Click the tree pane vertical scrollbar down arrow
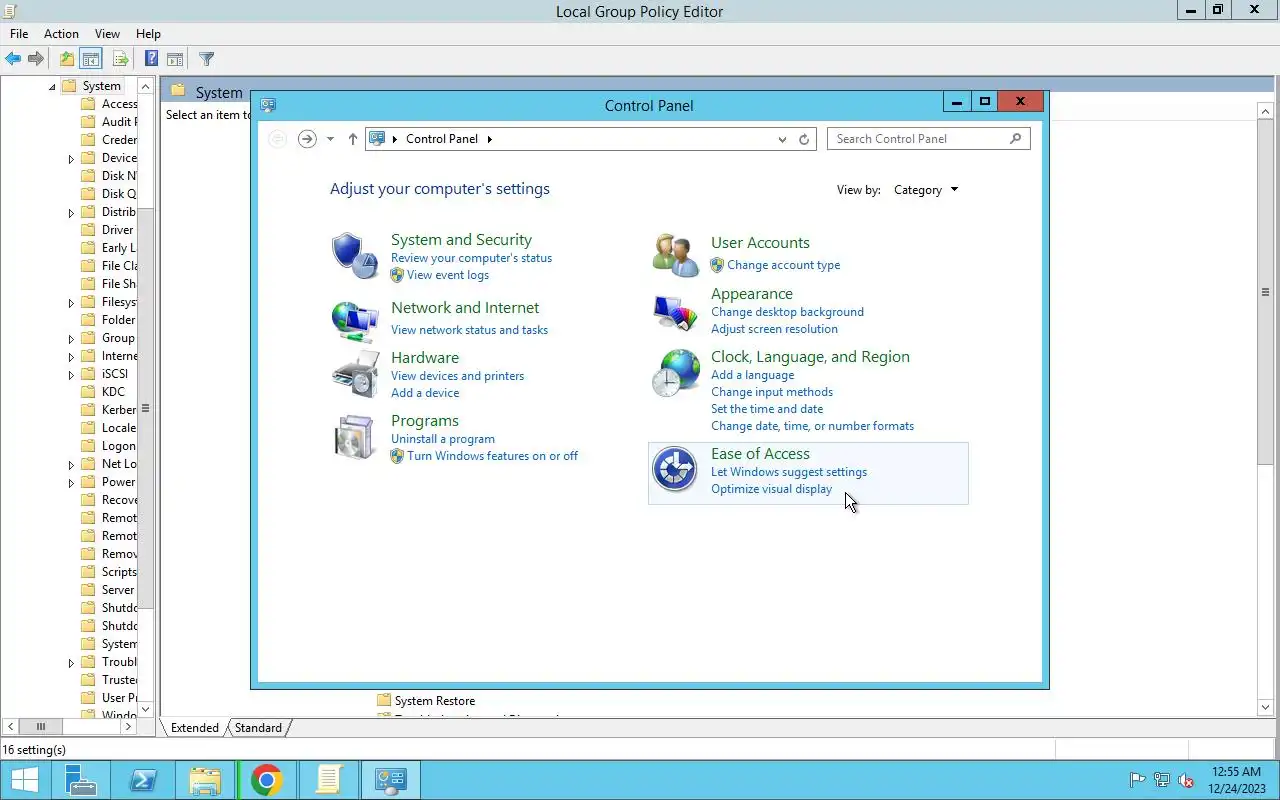This screenshot has height=800, width=1280. tap(146, 709)
